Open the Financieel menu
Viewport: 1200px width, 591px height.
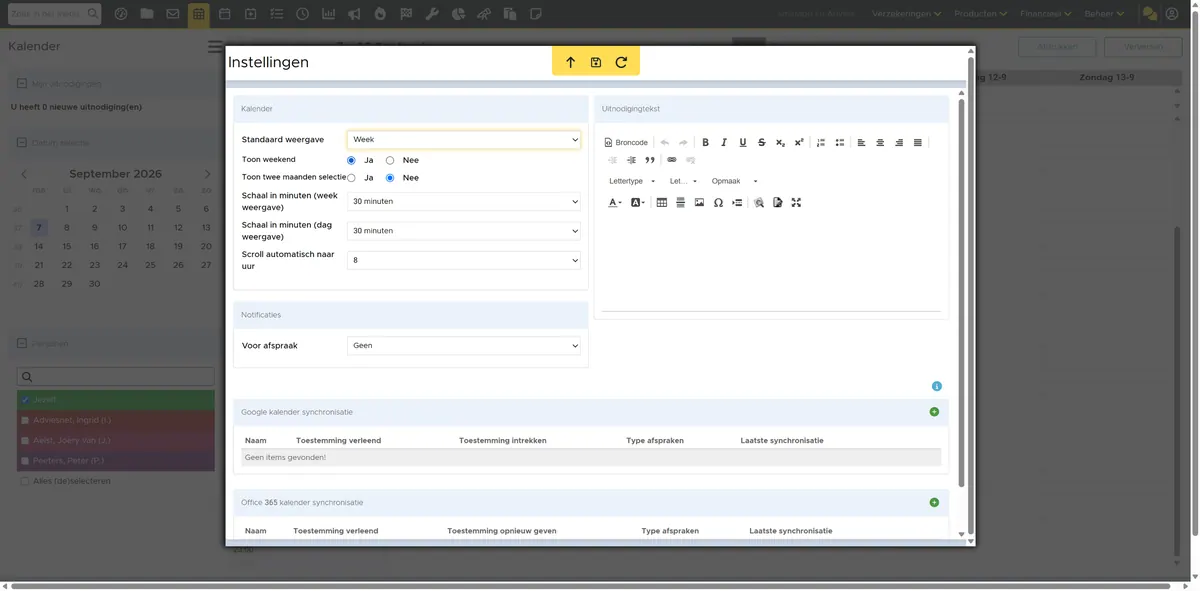coord(1046,14)
